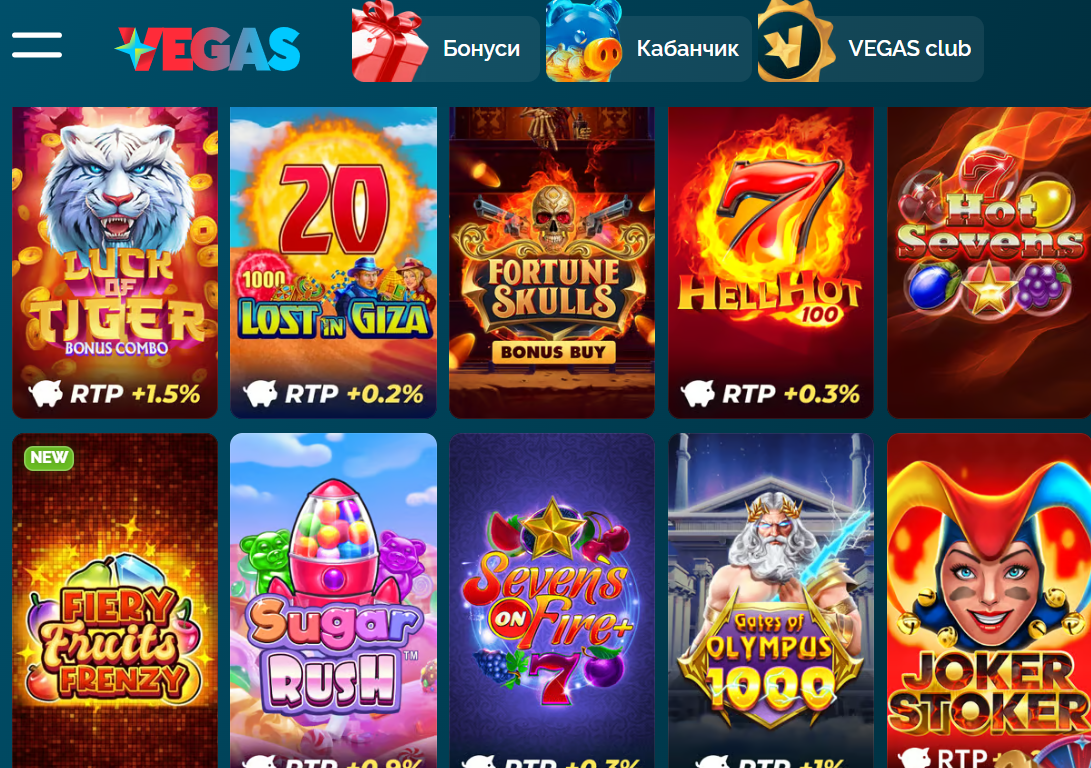Open the Joker Stoker game tile
The height and width of the screenshot is (768, 1091).
989,600
